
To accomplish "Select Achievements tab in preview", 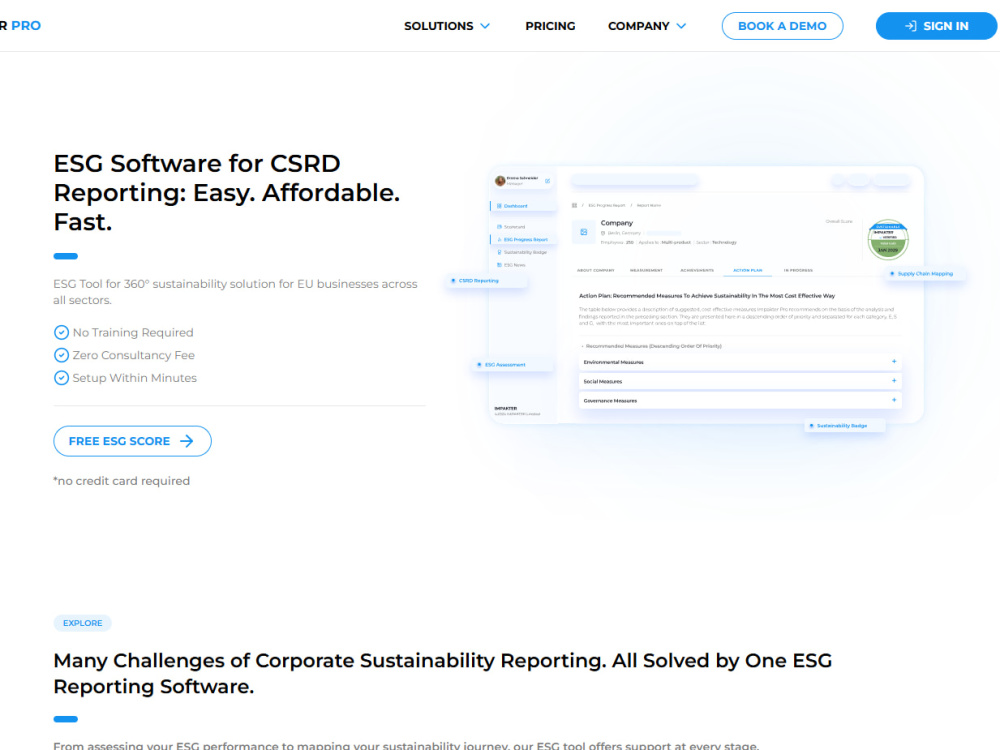I will (x=697, y=270).
